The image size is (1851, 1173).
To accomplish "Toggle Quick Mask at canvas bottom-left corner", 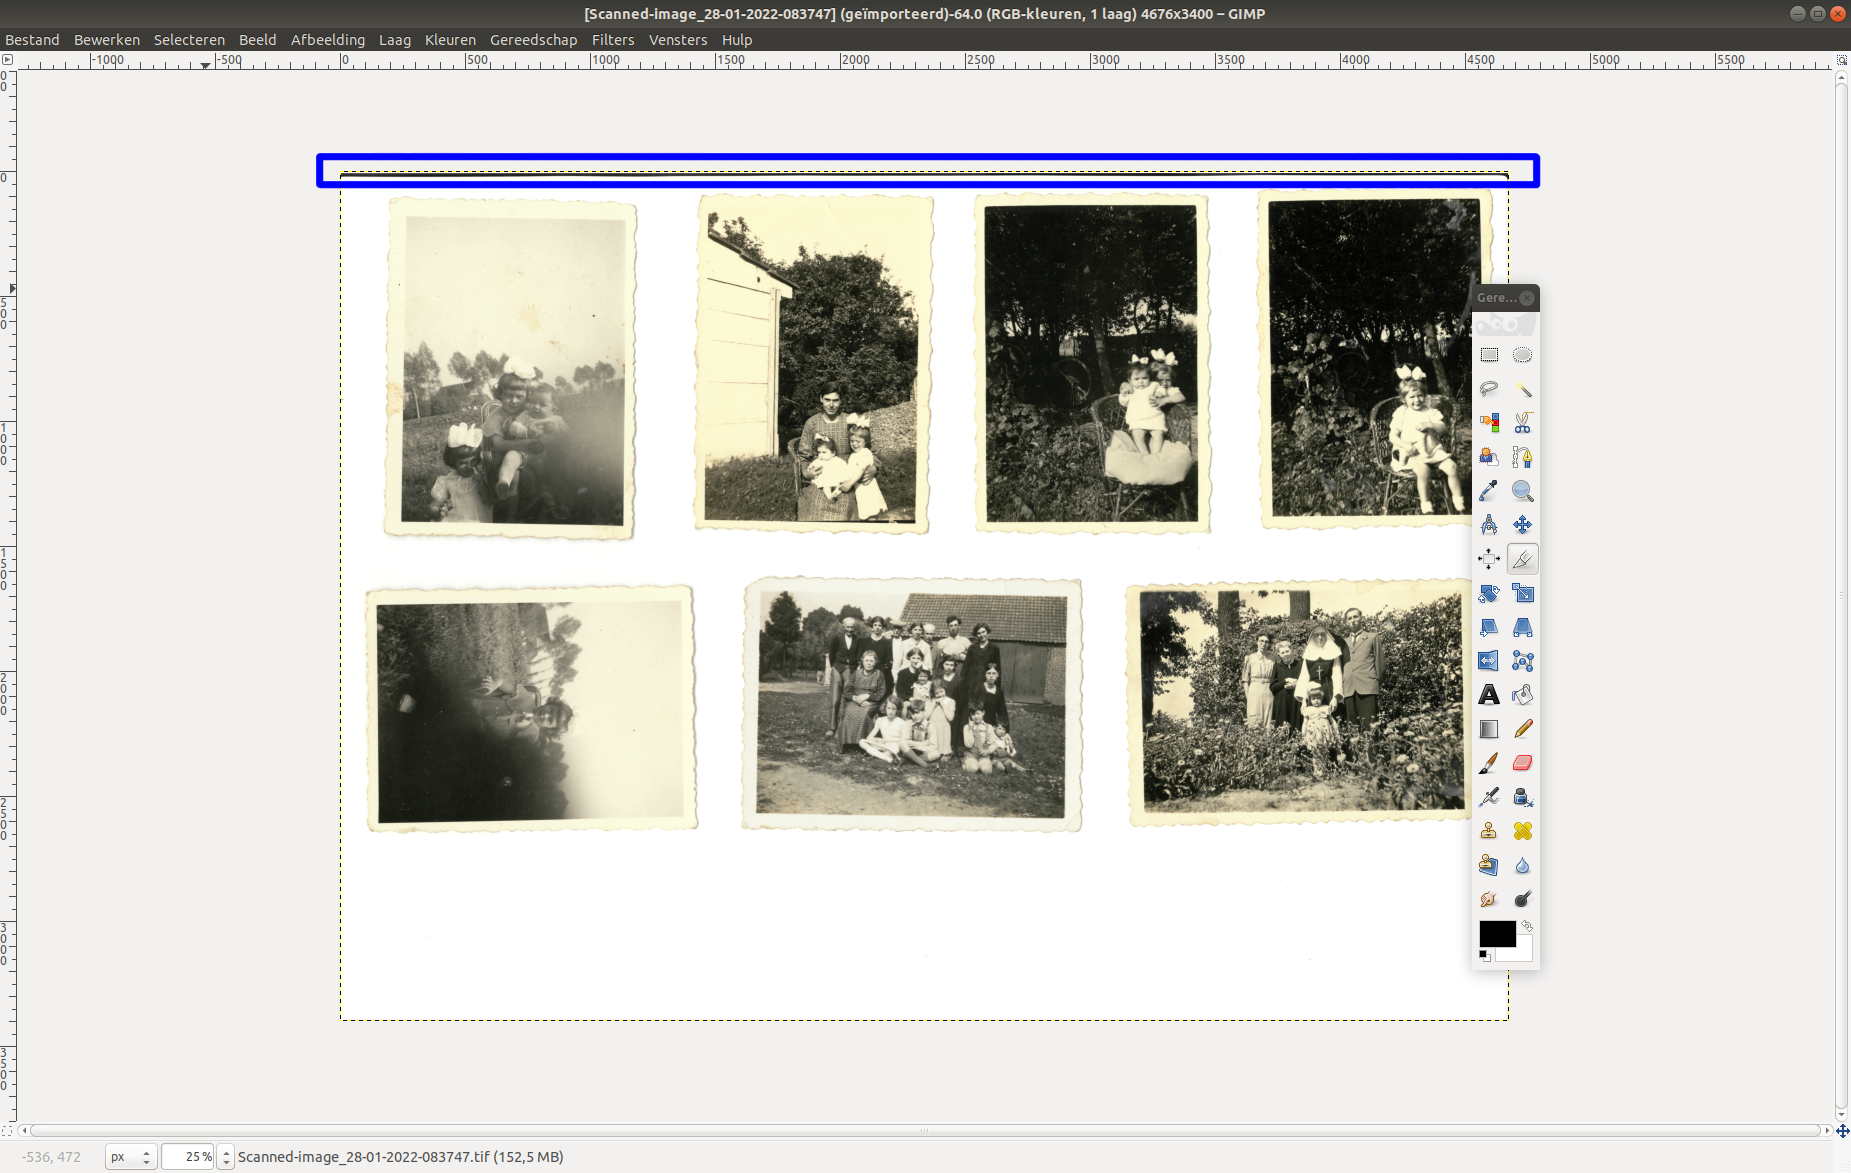I will pos(7,1131).
